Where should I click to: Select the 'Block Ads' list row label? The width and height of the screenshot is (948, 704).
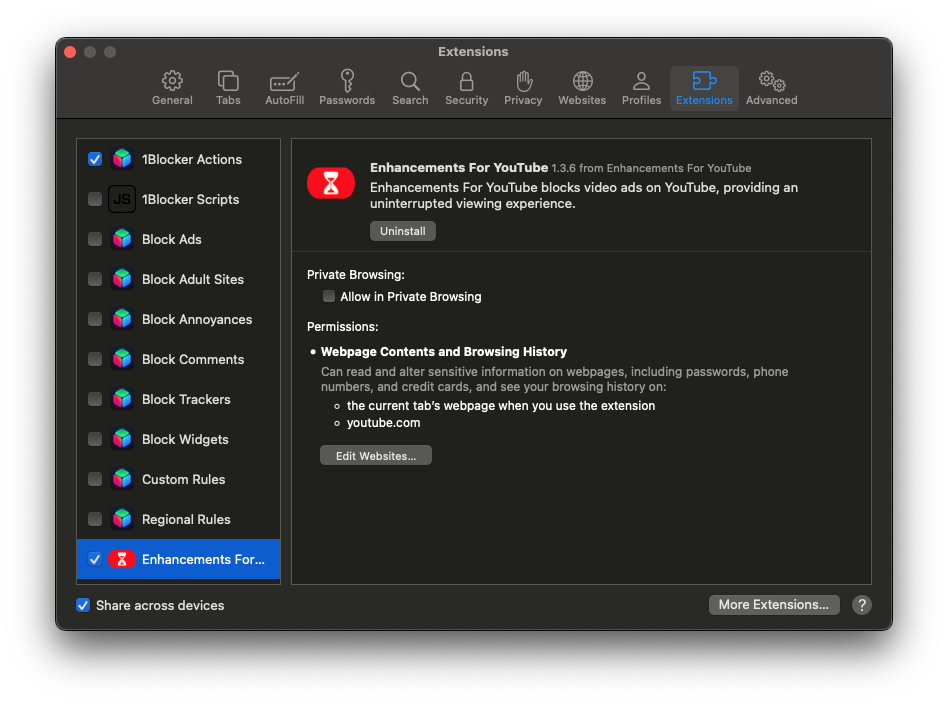[172, 239]
